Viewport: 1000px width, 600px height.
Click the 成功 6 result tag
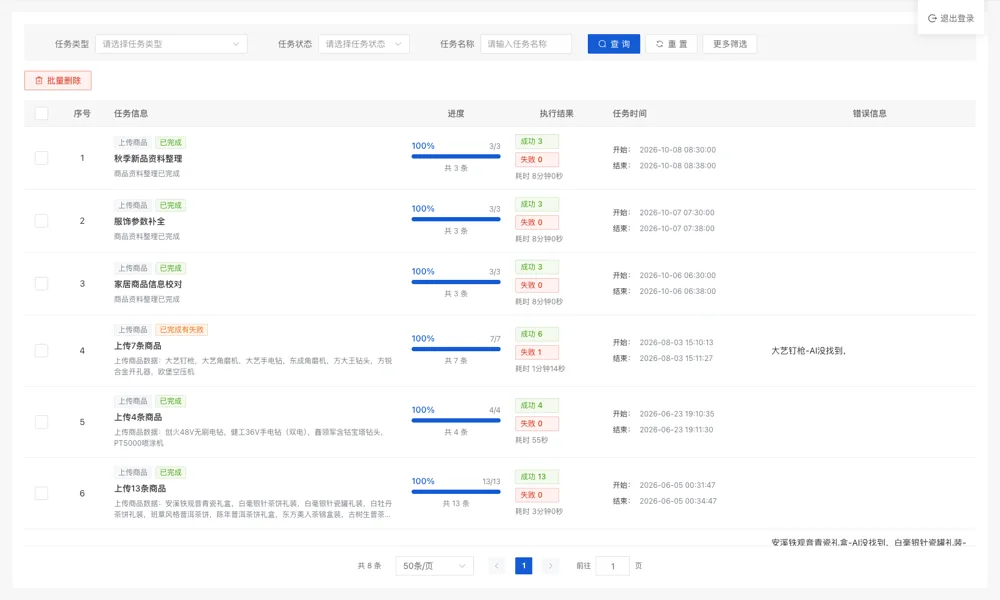(x=537, y=334)
